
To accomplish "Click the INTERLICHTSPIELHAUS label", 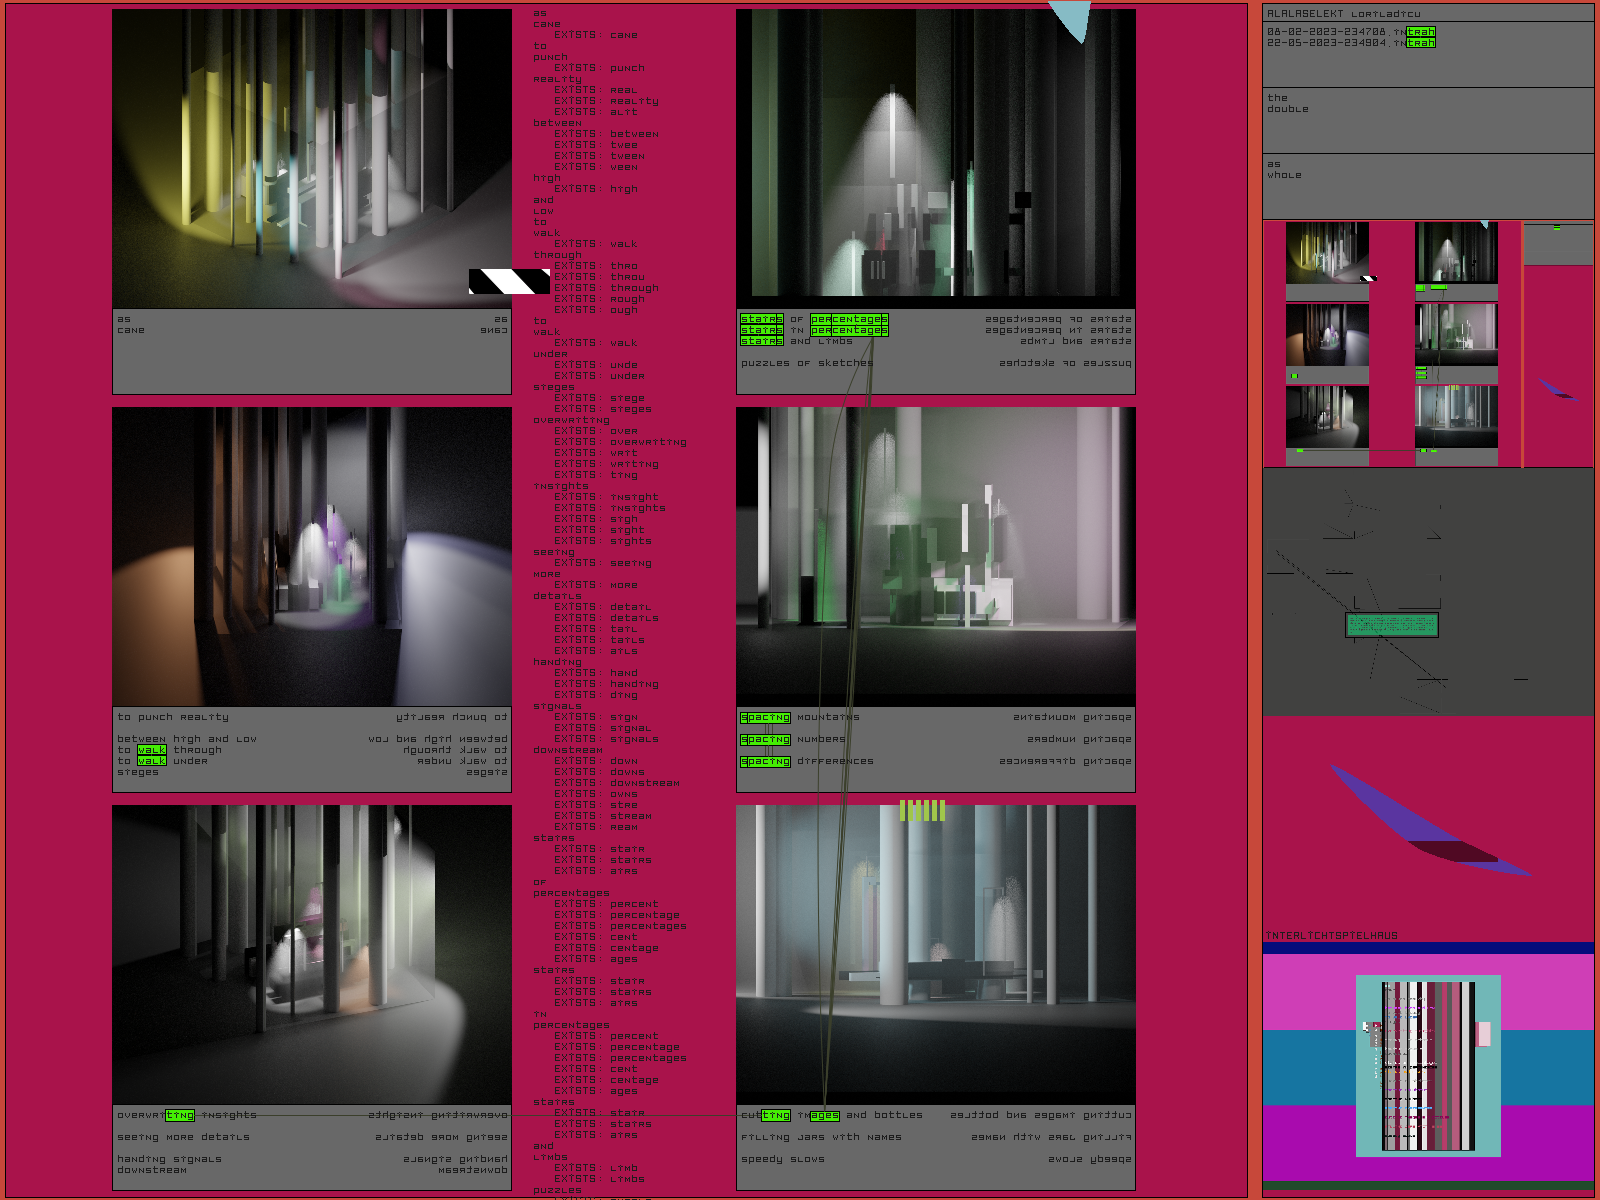I will (1331, 936).
